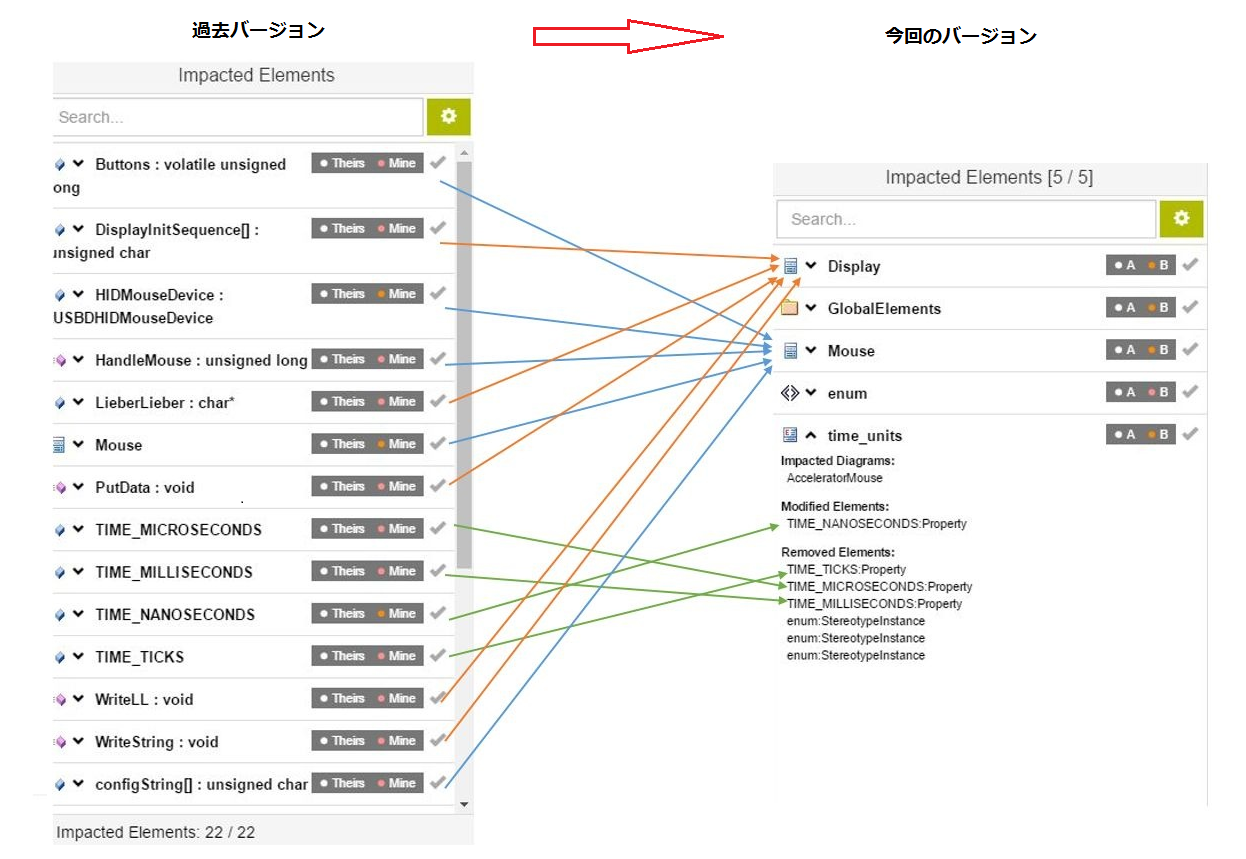The height and width of the screenshot is (859, 1246).
Task: Expand the HandleMouse row
Action: 78,360
